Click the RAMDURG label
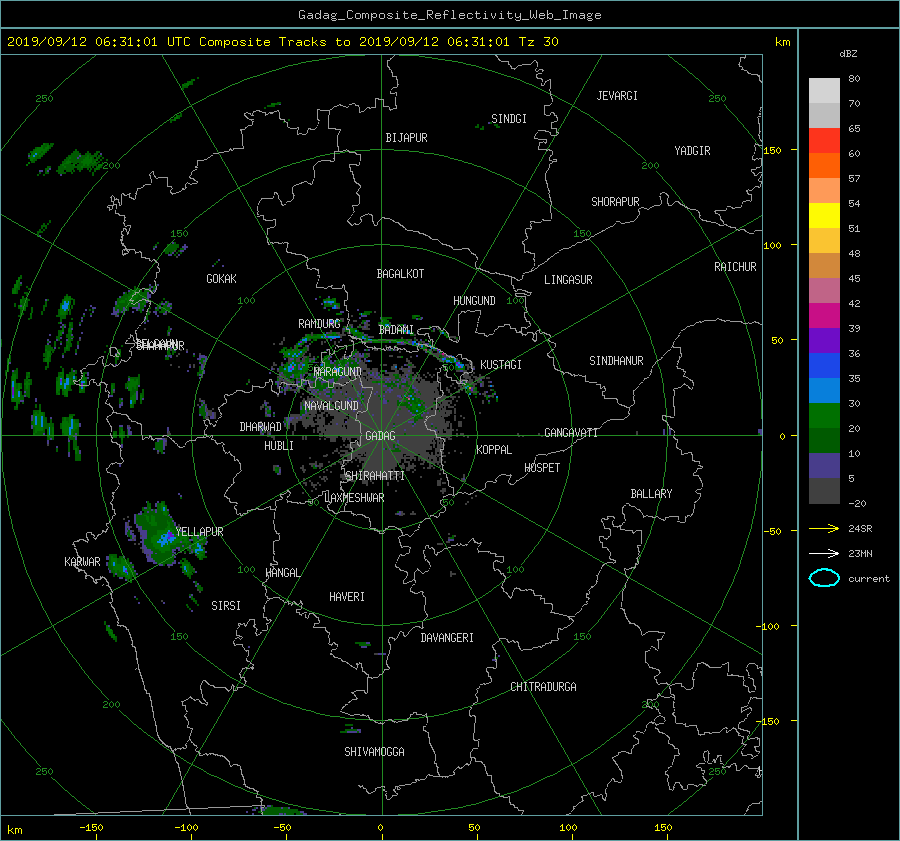The height and width of the screenshot is (841, 900). (x=319, y=324)
